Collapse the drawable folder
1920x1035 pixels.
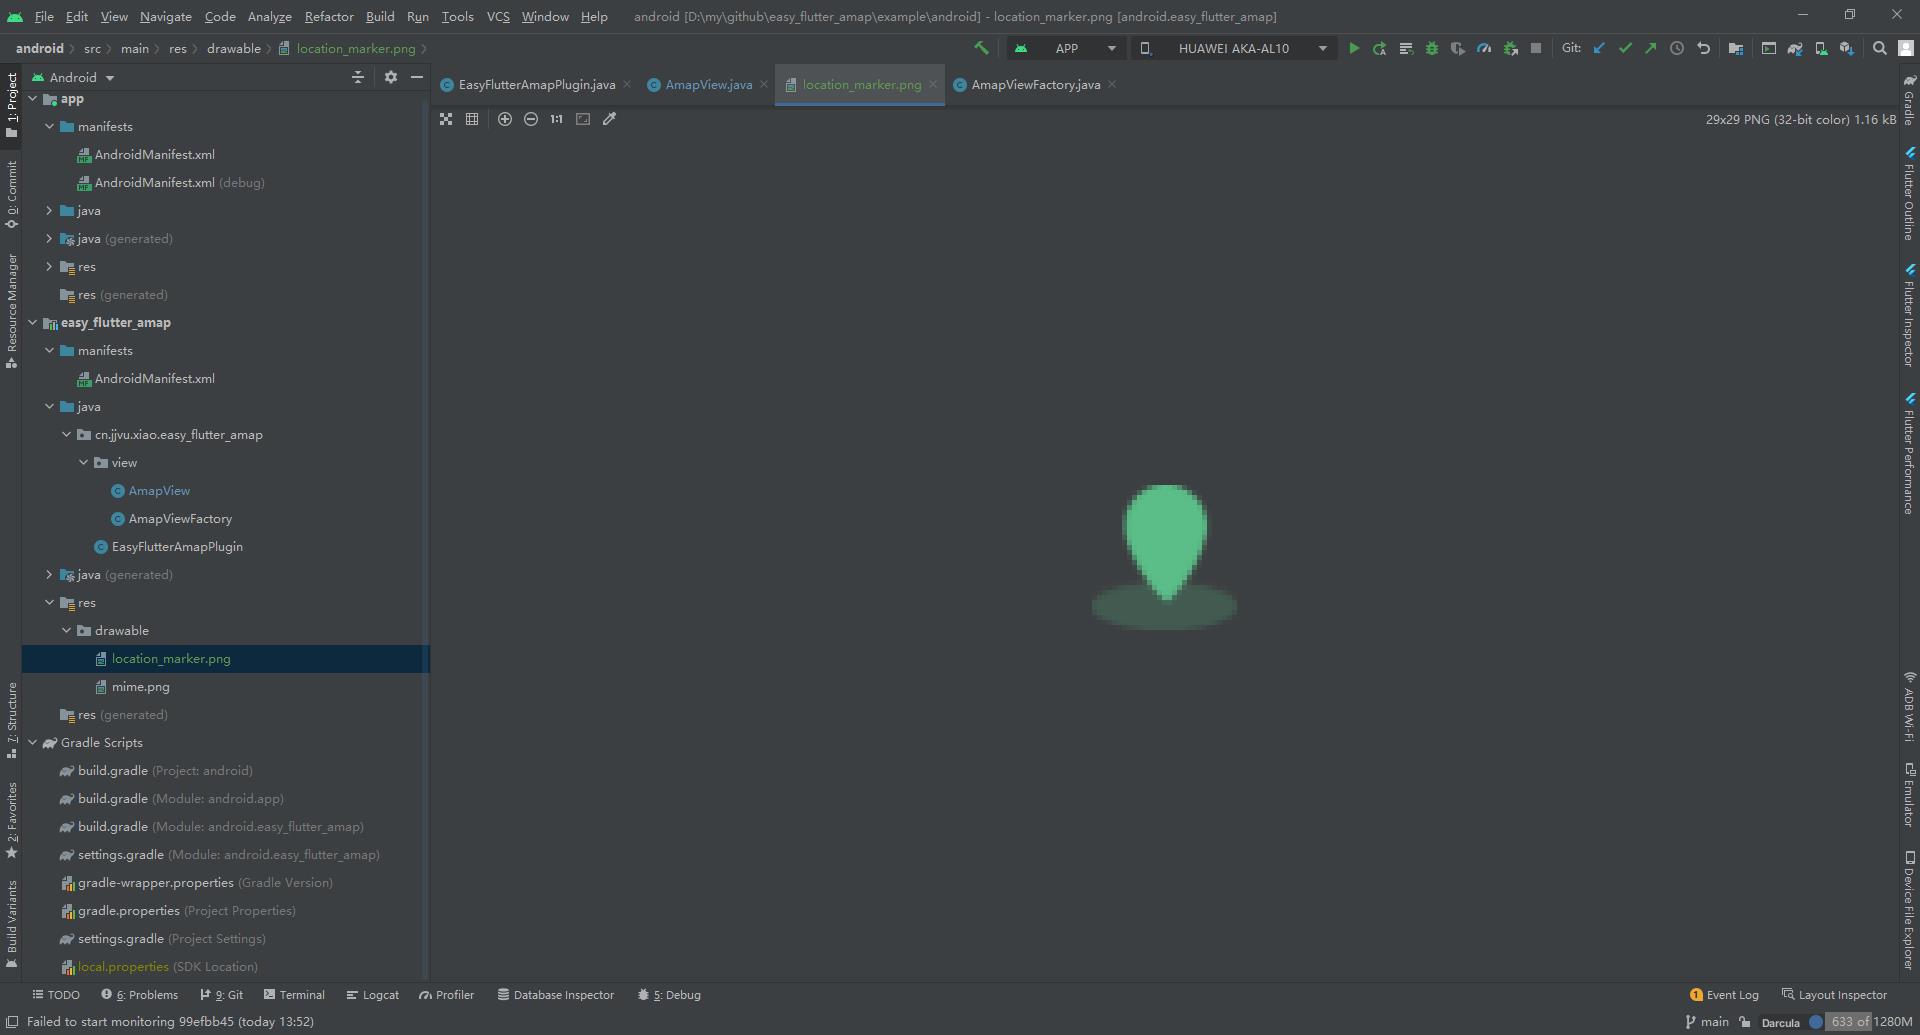point(66,631)
